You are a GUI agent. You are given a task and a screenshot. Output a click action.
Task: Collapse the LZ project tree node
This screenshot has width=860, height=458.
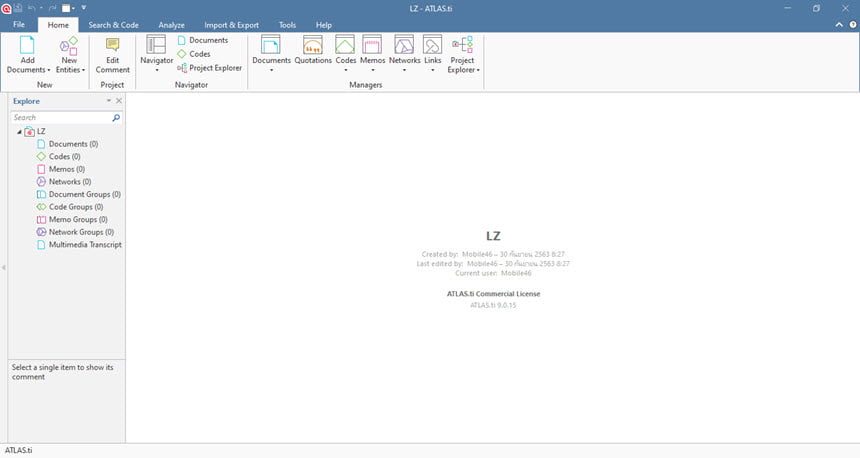[x=19, y=132]
